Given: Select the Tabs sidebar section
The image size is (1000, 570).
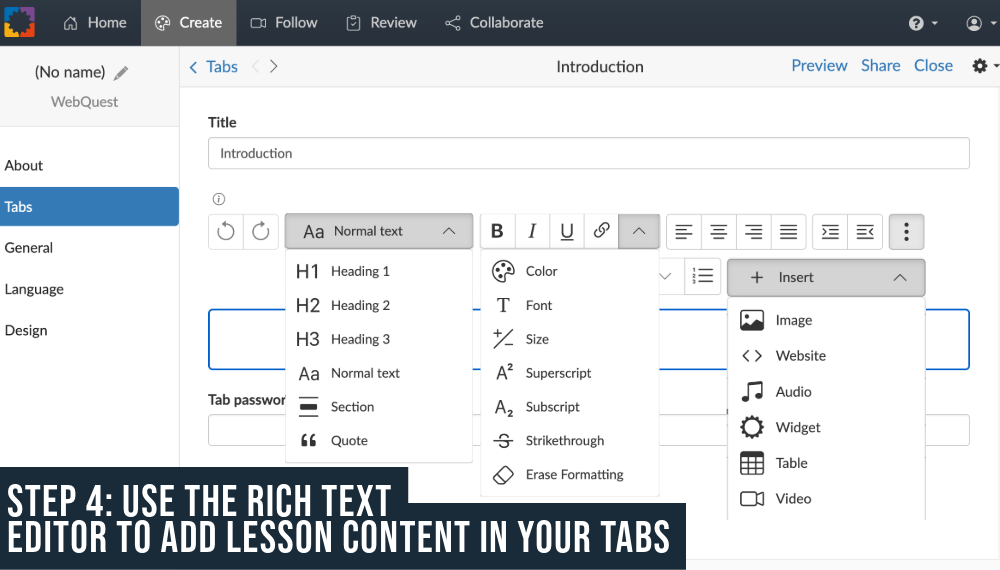Looking at the screenshot, I should click(x=89, y=207).
